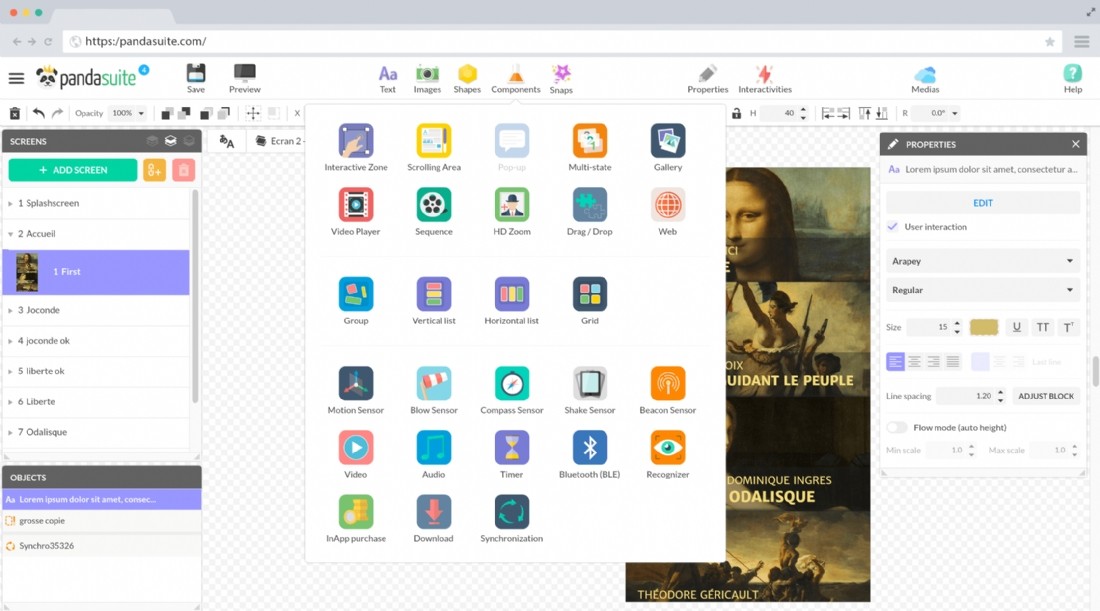Select the Synchronization component
The width and height of the screenshot is (1100, 611).
click(511, 512)
